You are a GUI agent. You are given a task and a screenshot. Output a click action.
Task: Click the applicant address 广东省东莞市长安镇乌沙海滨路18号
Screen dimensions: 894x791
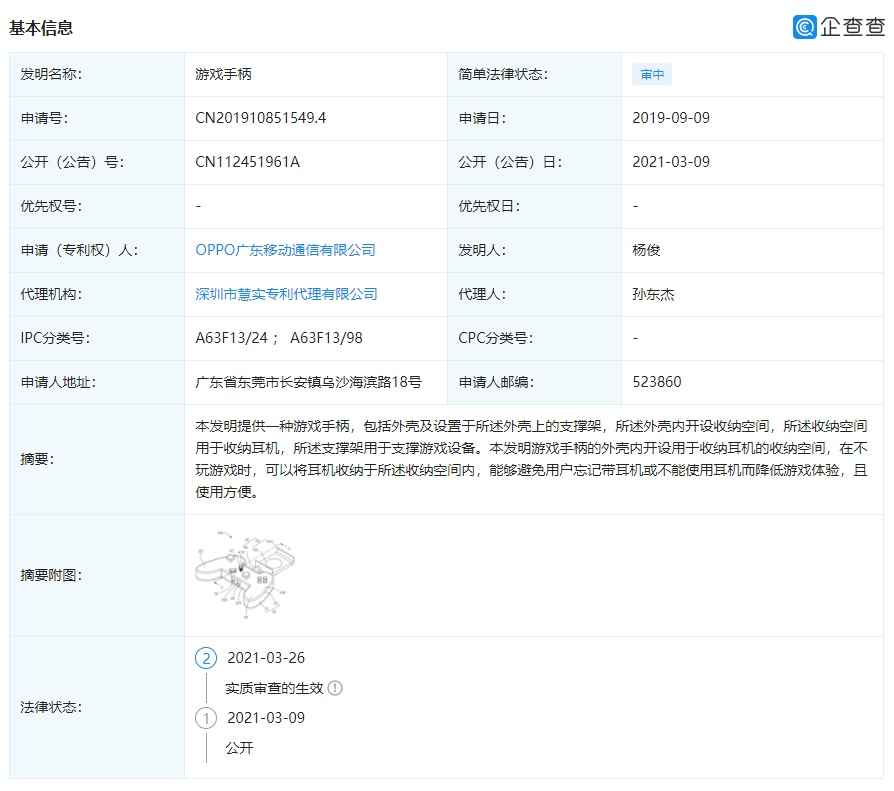(x=308, y=382)
